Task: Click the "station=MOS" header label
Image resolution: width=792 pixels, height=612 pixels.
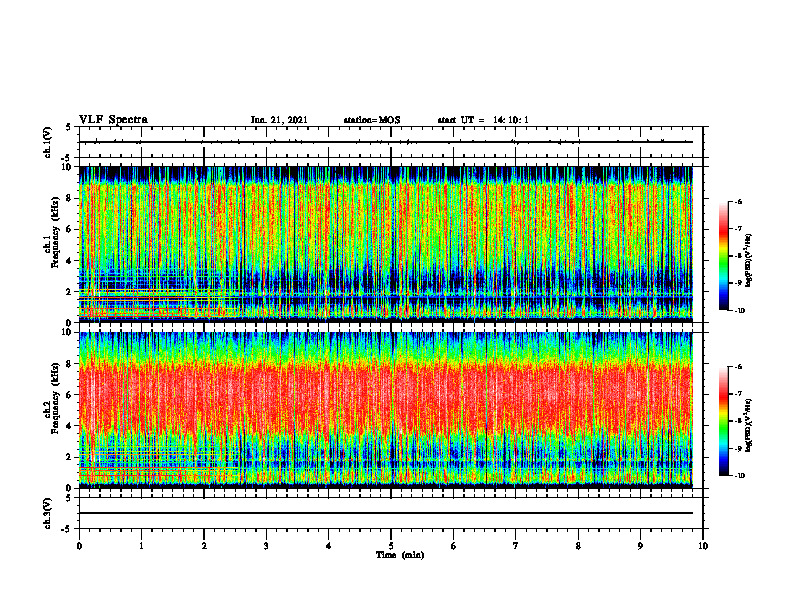Action: tap(372, 120)
